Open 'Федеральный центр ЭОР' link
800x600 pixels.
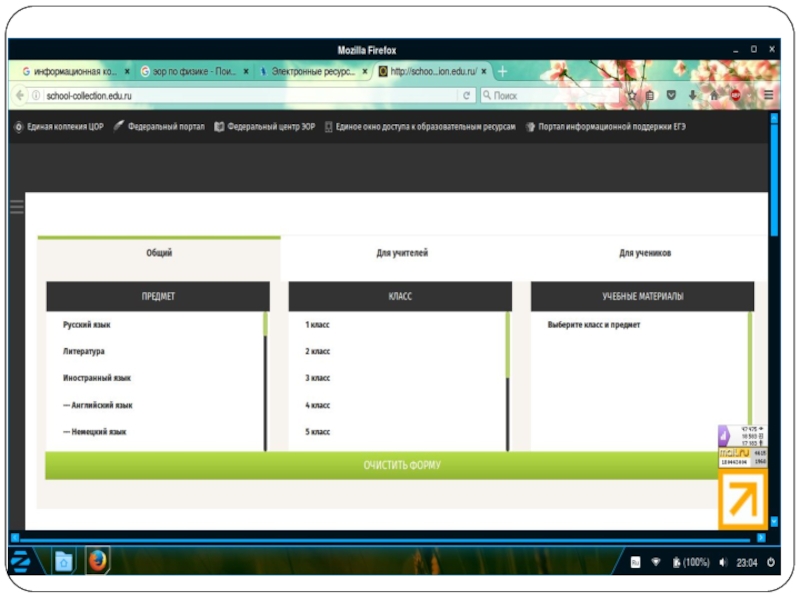pos(265,127)
